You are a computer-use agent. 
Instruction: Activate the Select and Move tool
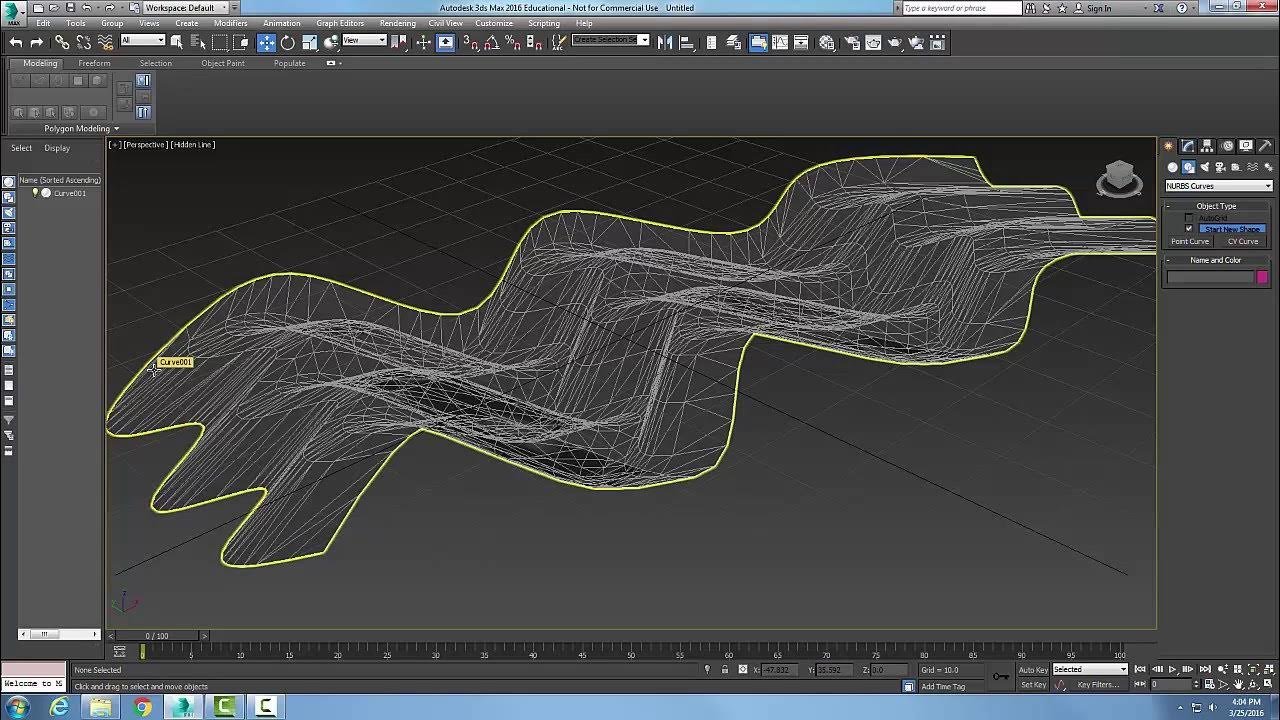tap(266, 42)
